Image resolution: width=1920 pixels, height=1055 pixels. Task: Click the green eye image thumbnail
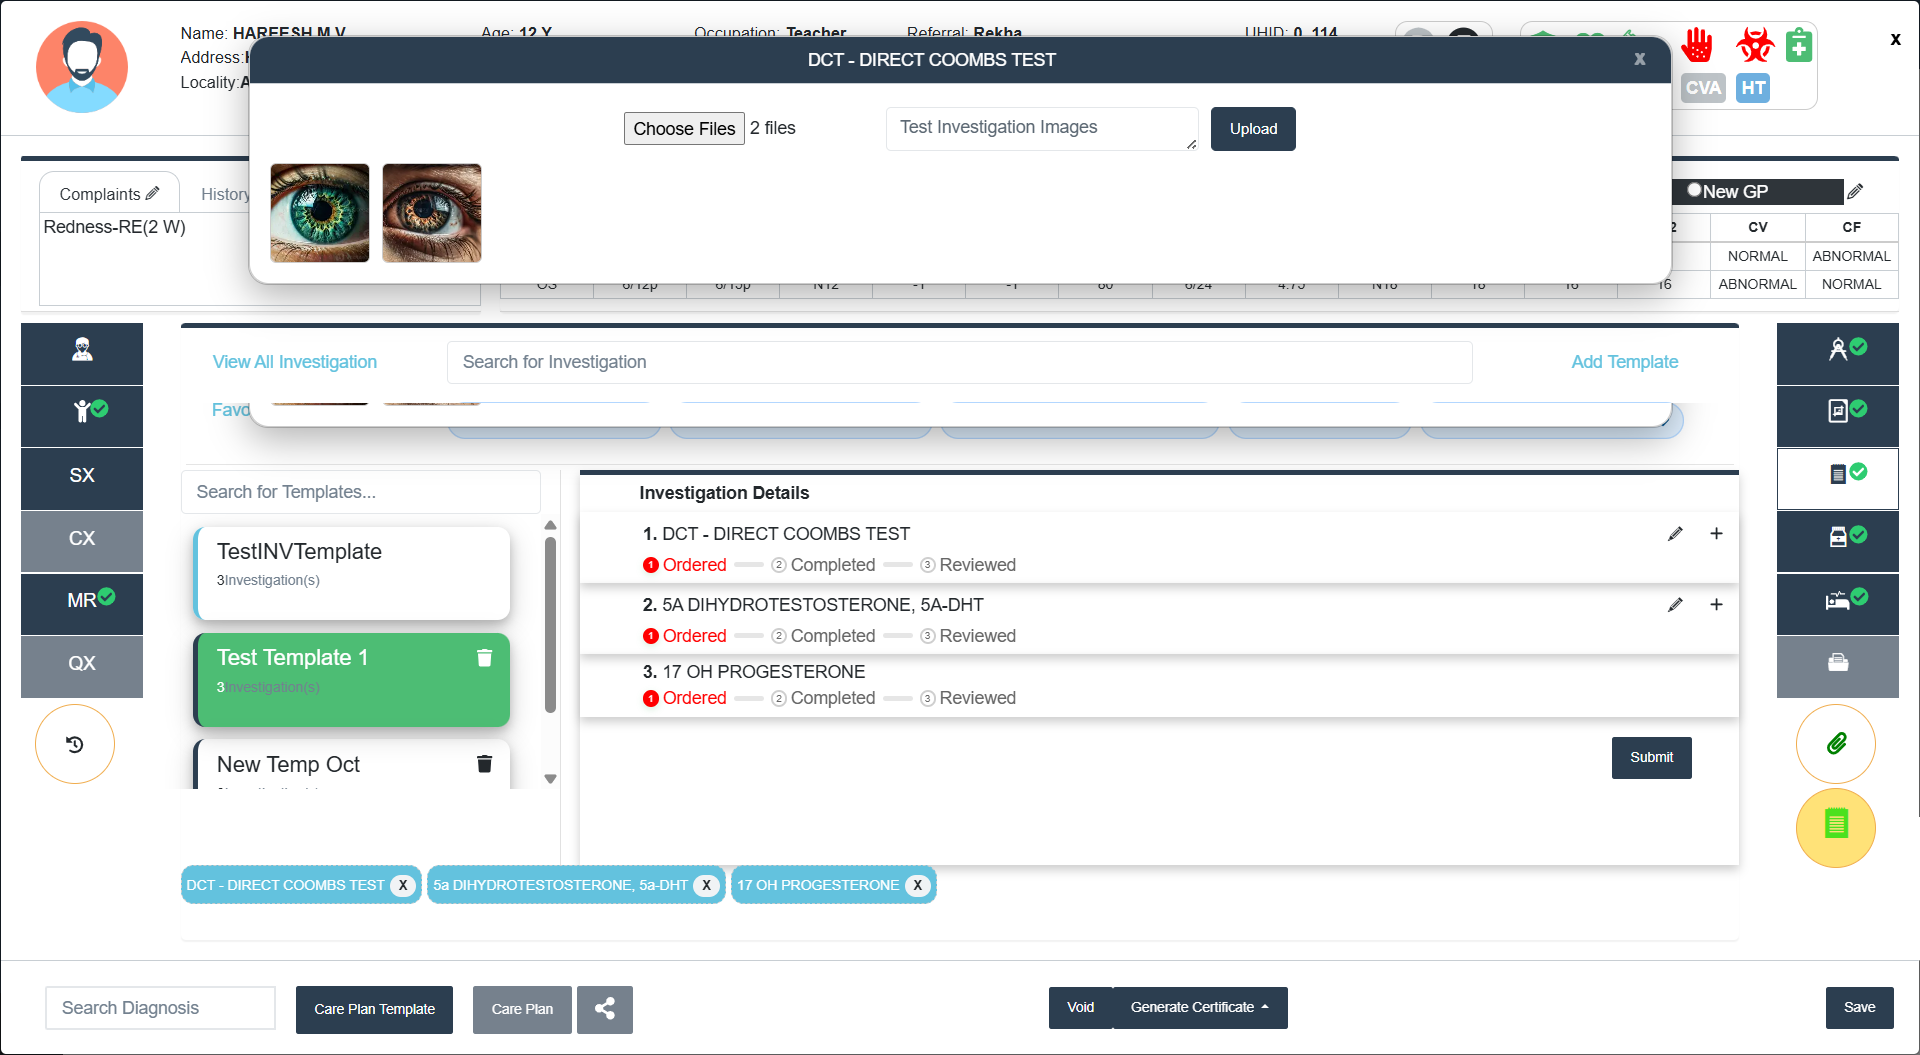pyautogui.click(x=320, y=213)
